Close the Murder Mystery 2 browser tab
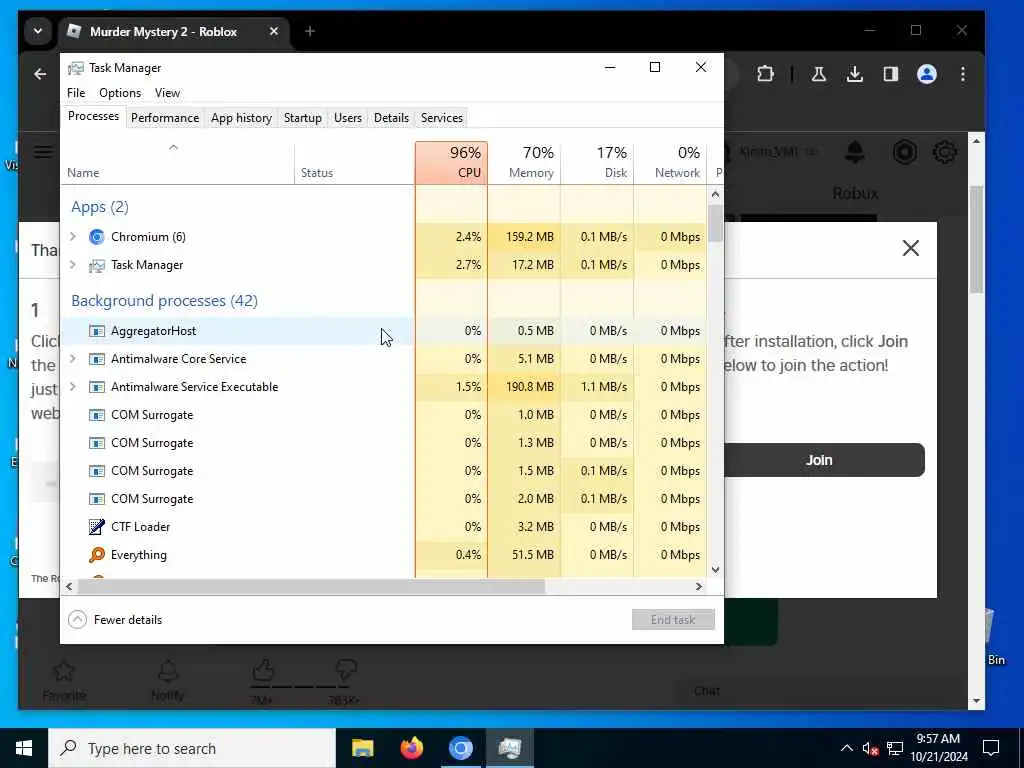Image resolution: width=1024 pixels, height=768 pixels. (x=274, y=31)
